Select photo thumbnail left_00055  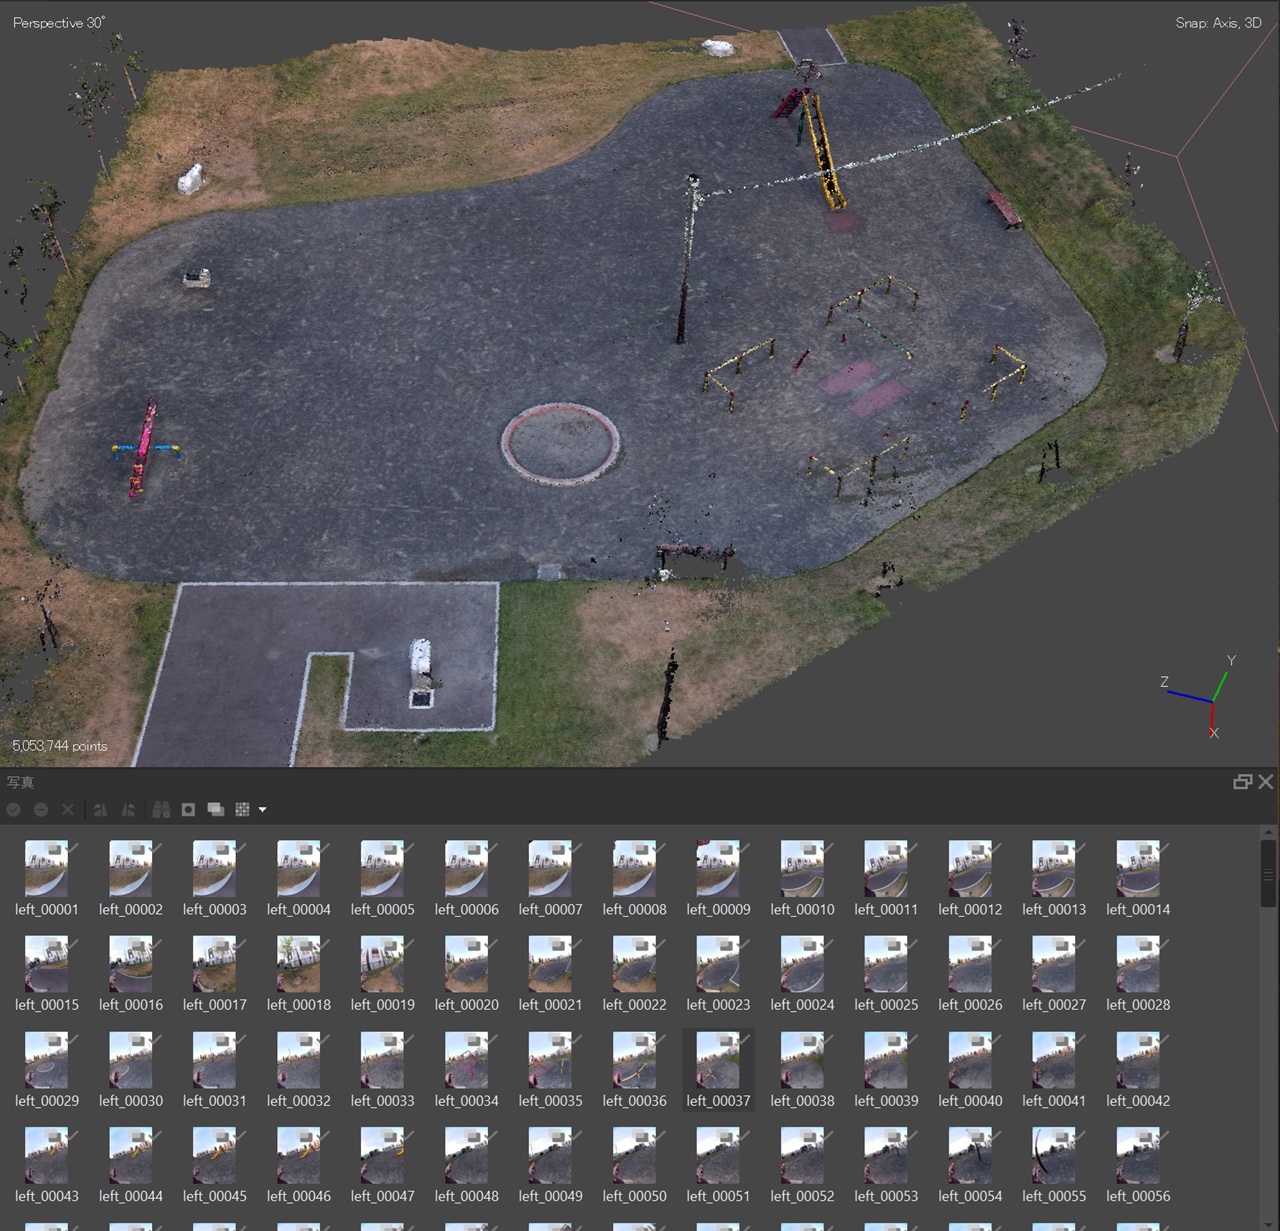coord(1054,1156)
